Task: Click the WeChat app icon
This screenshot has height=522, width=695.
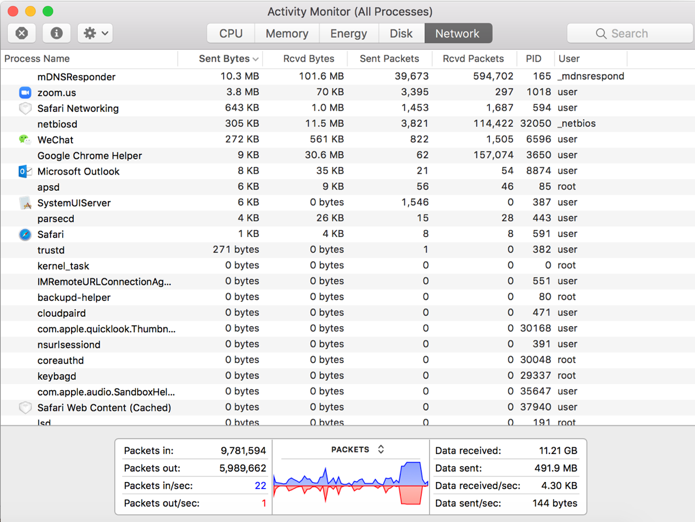Action: tap(25, 140)
